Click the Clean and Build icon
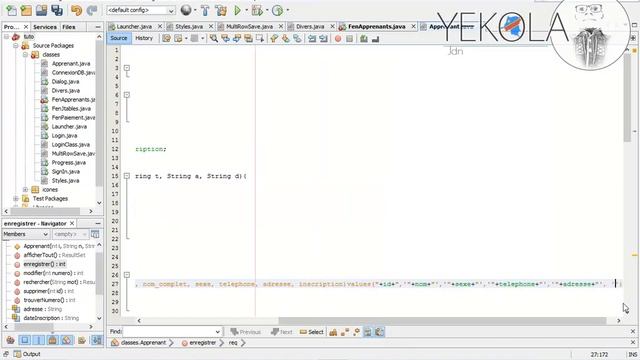This screenshot has height=360, width=640. [x=221, y=10]
